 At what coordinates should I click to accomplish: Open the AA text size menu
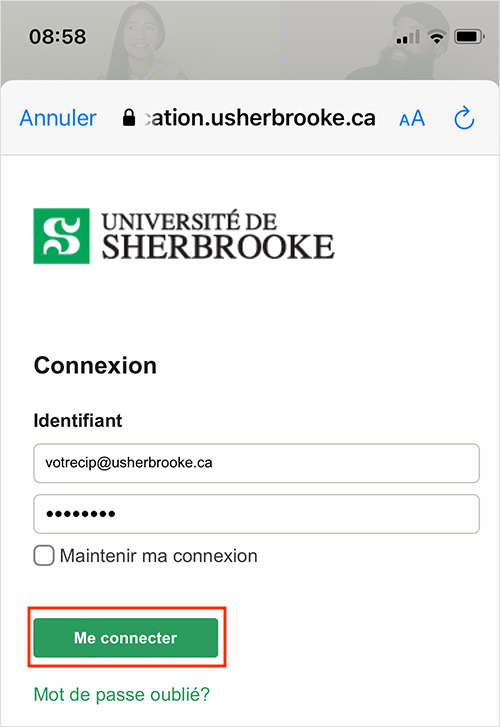[x=412, y=118]
